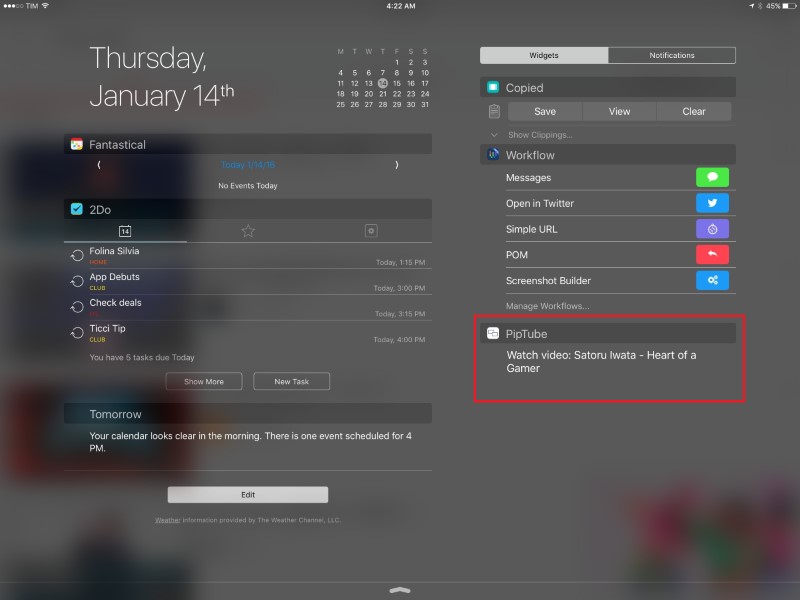Tap the purple Simple URL workflow icon
Screen dimensions: 800x600
point(712,229)
